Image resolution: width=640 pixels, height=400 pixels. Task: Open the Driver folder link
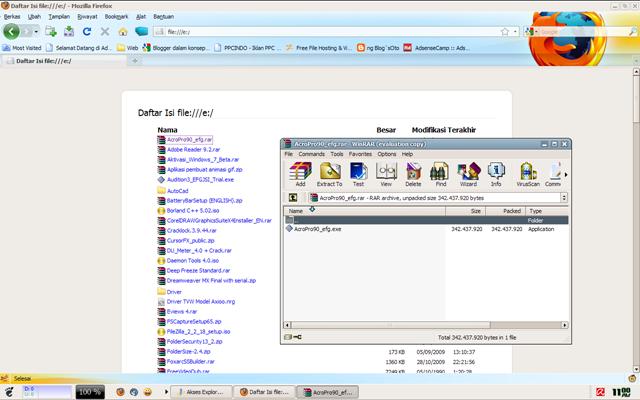(x=174, y=292)
